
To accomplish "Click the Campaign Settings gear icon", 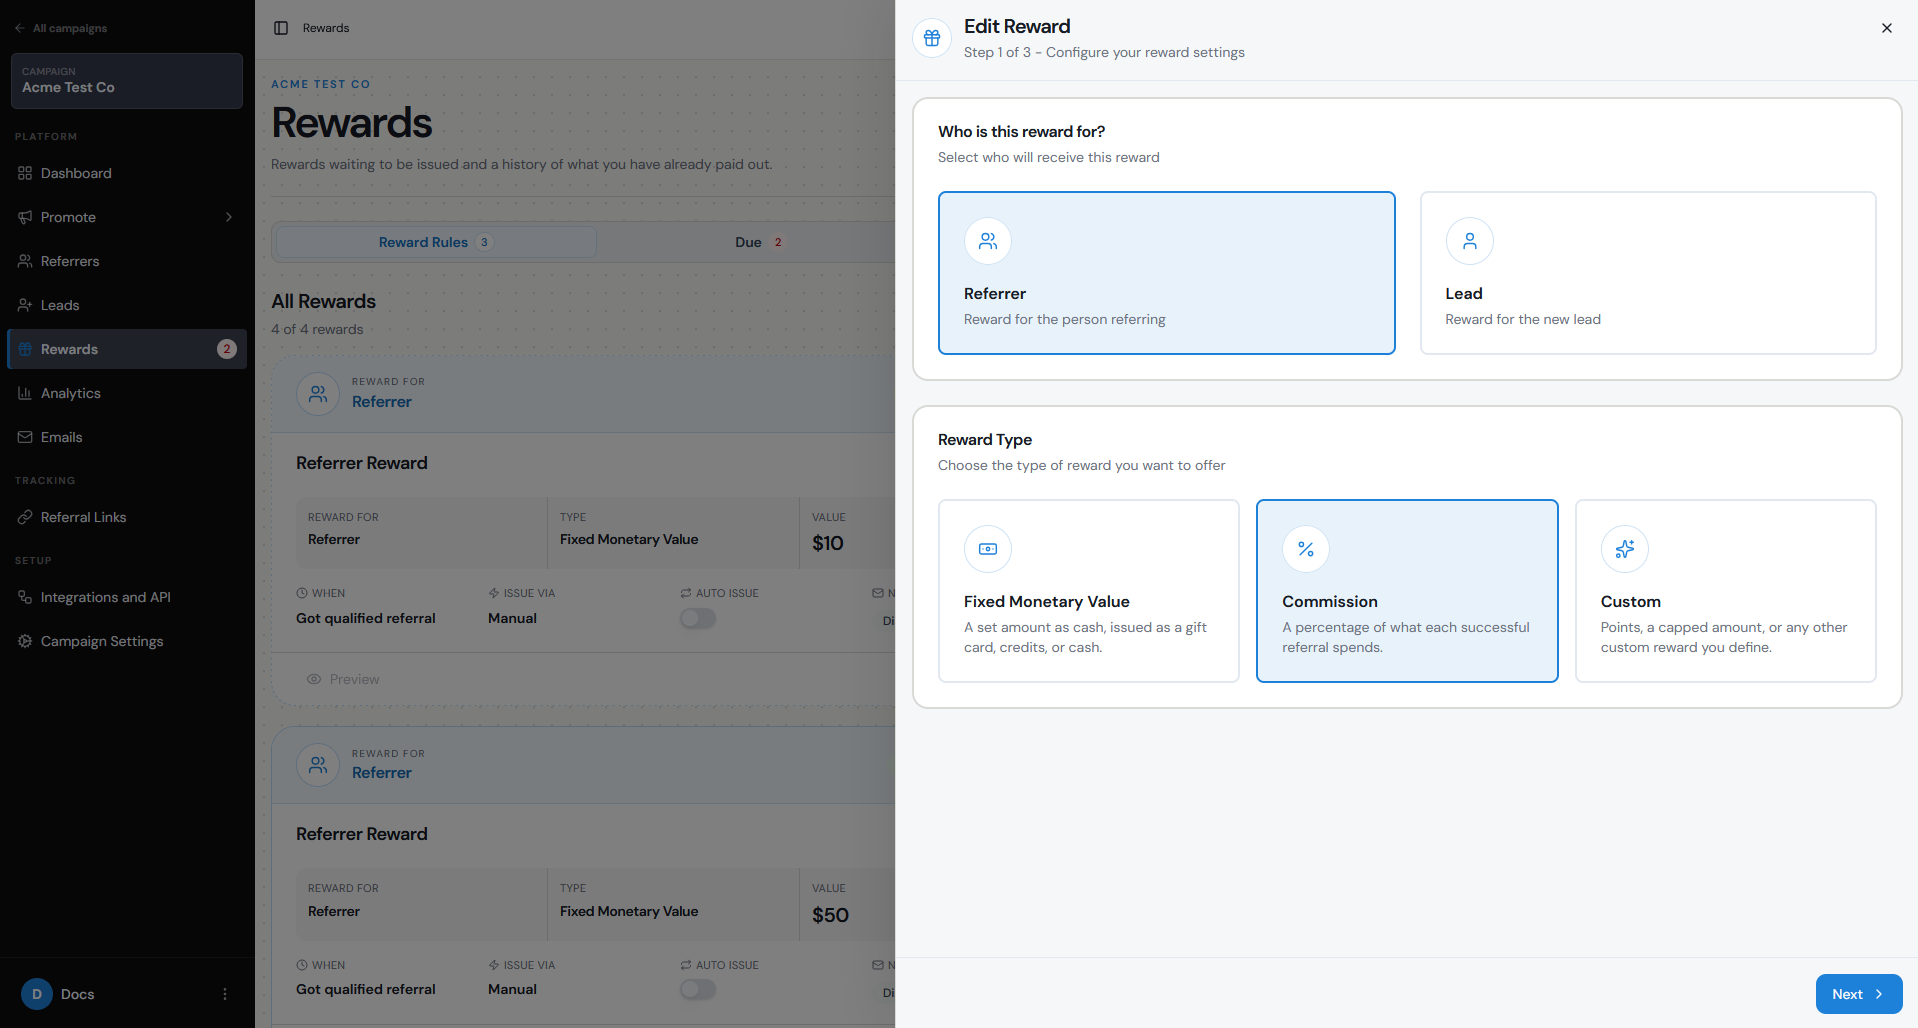I will (x=25, y=641).
